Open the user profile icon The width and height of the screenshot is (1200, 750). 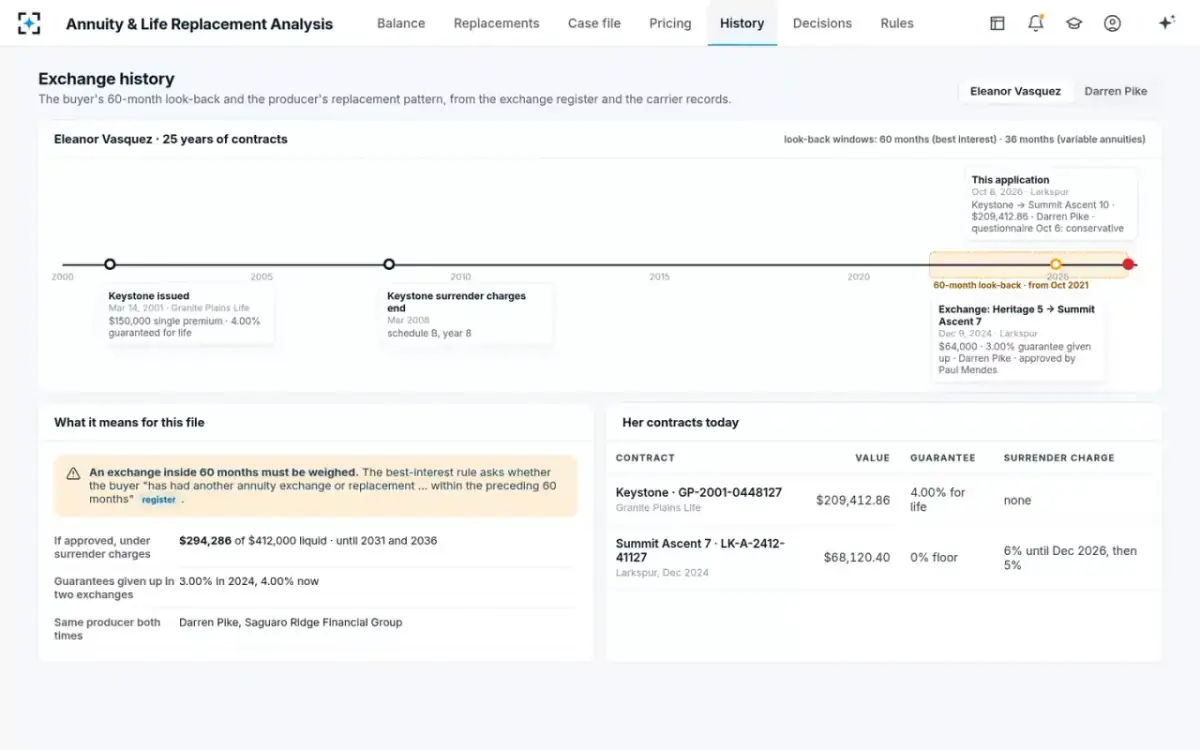pyautogui.click(x=1112, y=23)
